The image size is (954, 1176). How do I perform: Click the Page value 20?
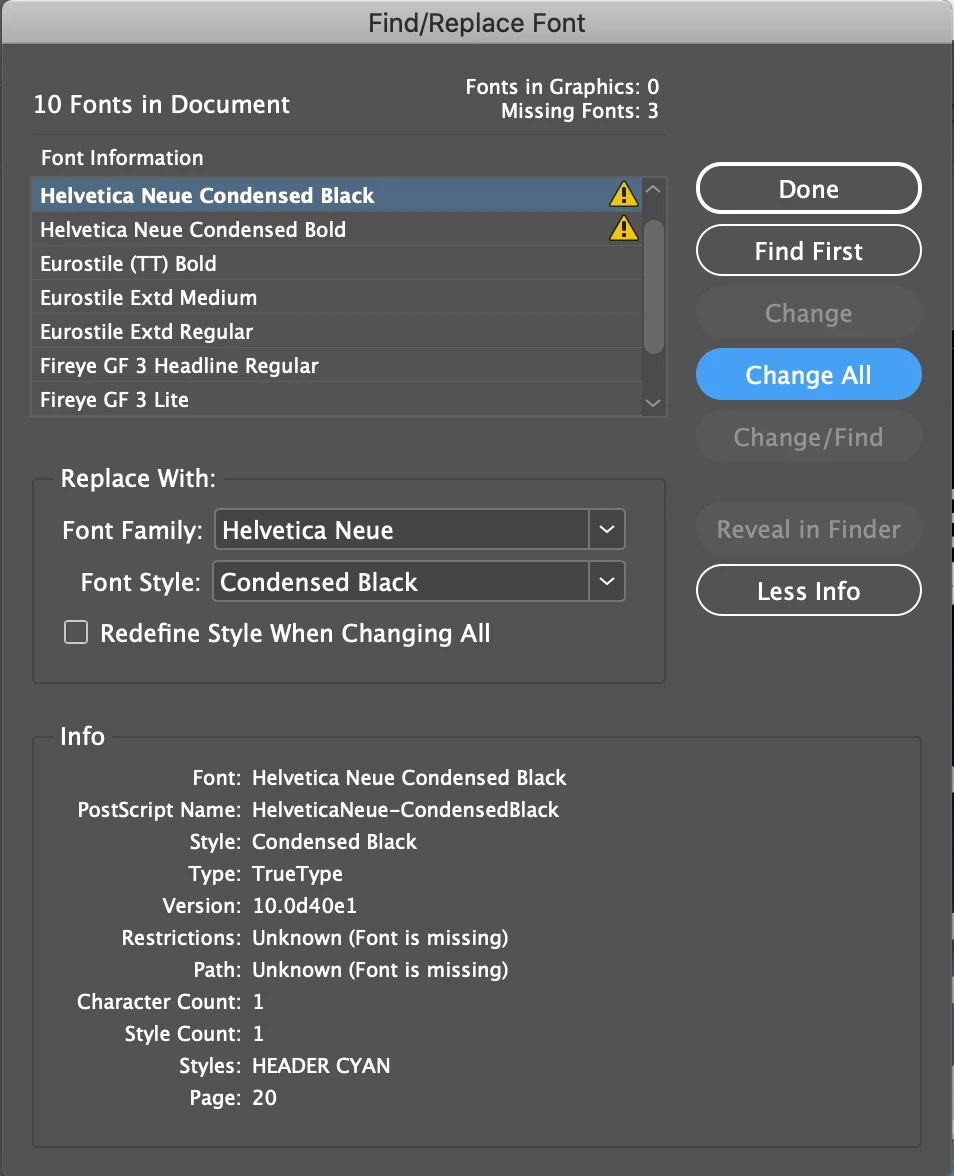[264, 1097]
